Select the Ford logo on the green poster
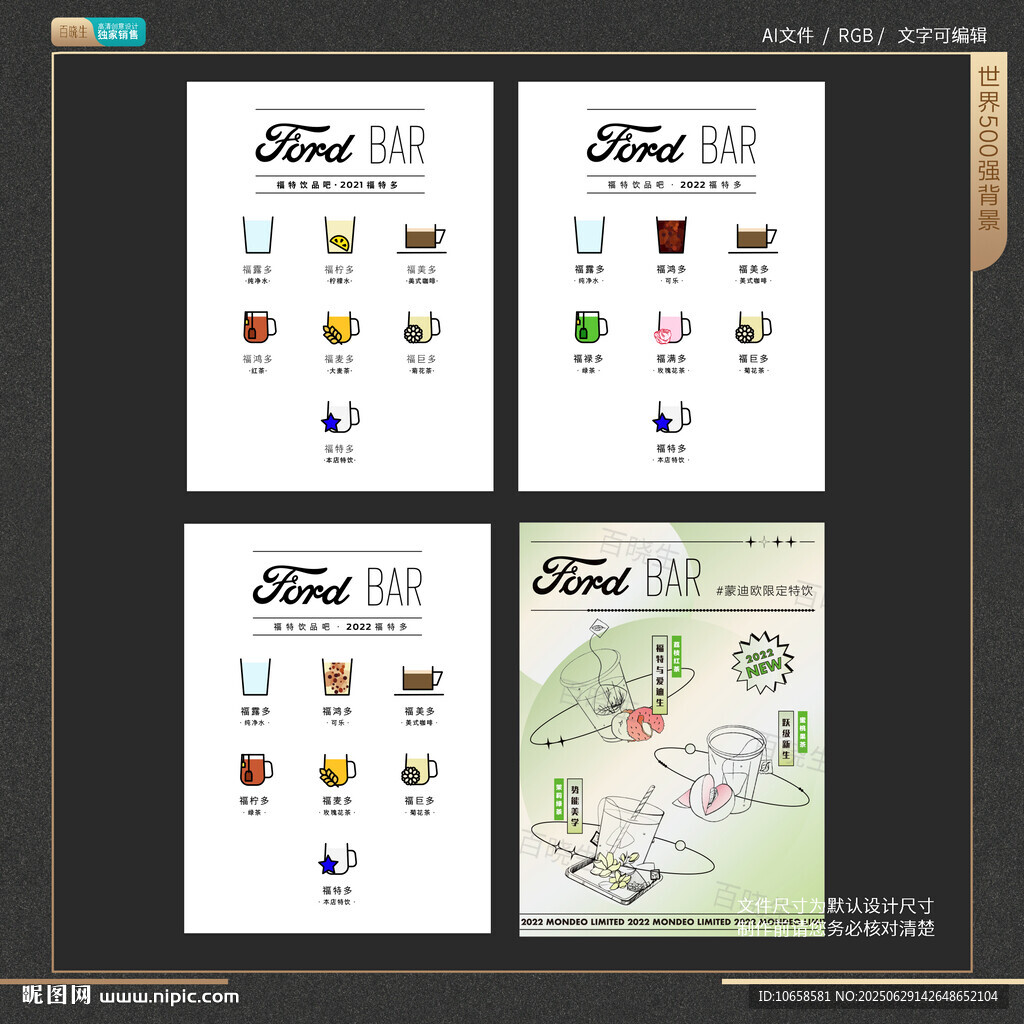 (x=581, y=577)
